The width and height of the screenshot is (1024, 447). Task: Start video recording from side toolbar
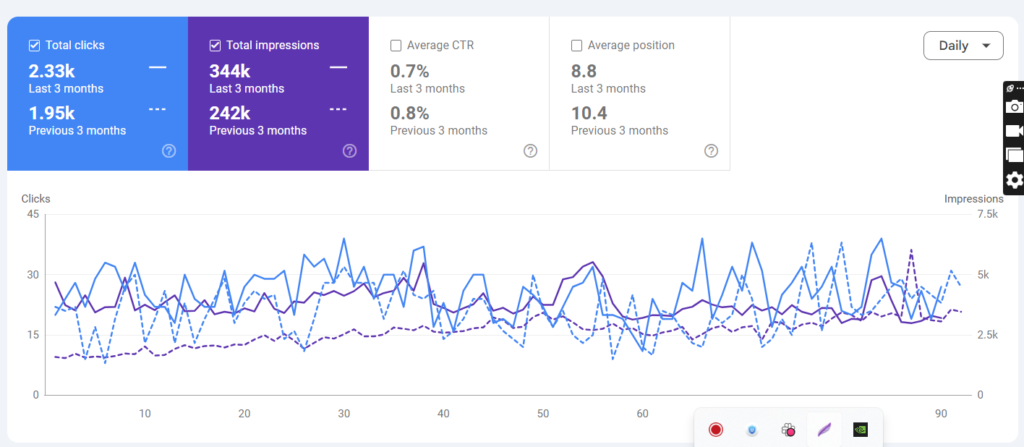1013,131
